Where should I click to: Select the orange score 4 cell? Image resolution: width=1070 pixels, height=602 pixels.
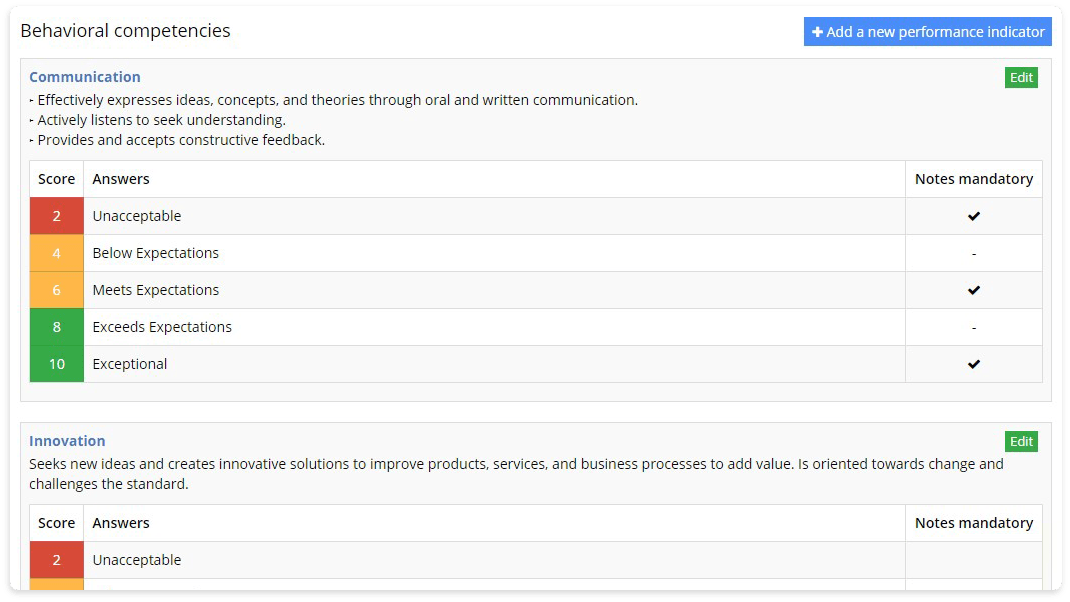coord(56,253)
